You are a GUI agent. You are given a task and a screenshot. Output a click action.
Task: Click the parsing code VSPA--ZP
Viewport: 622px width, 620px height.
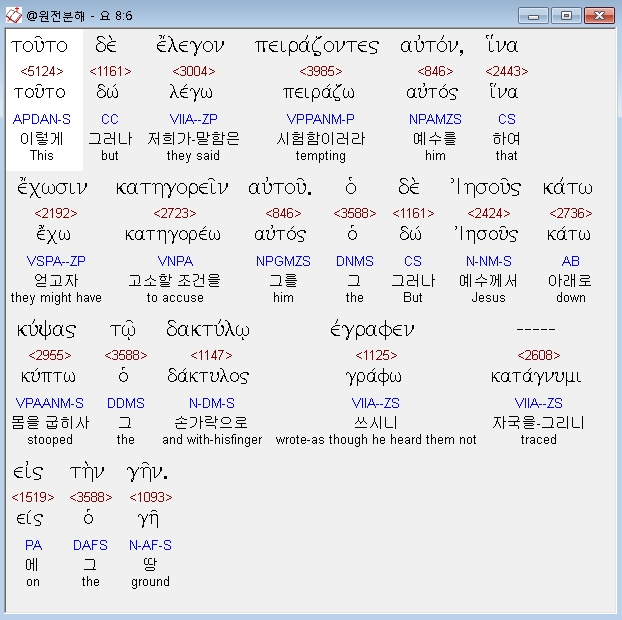(56, 261)
